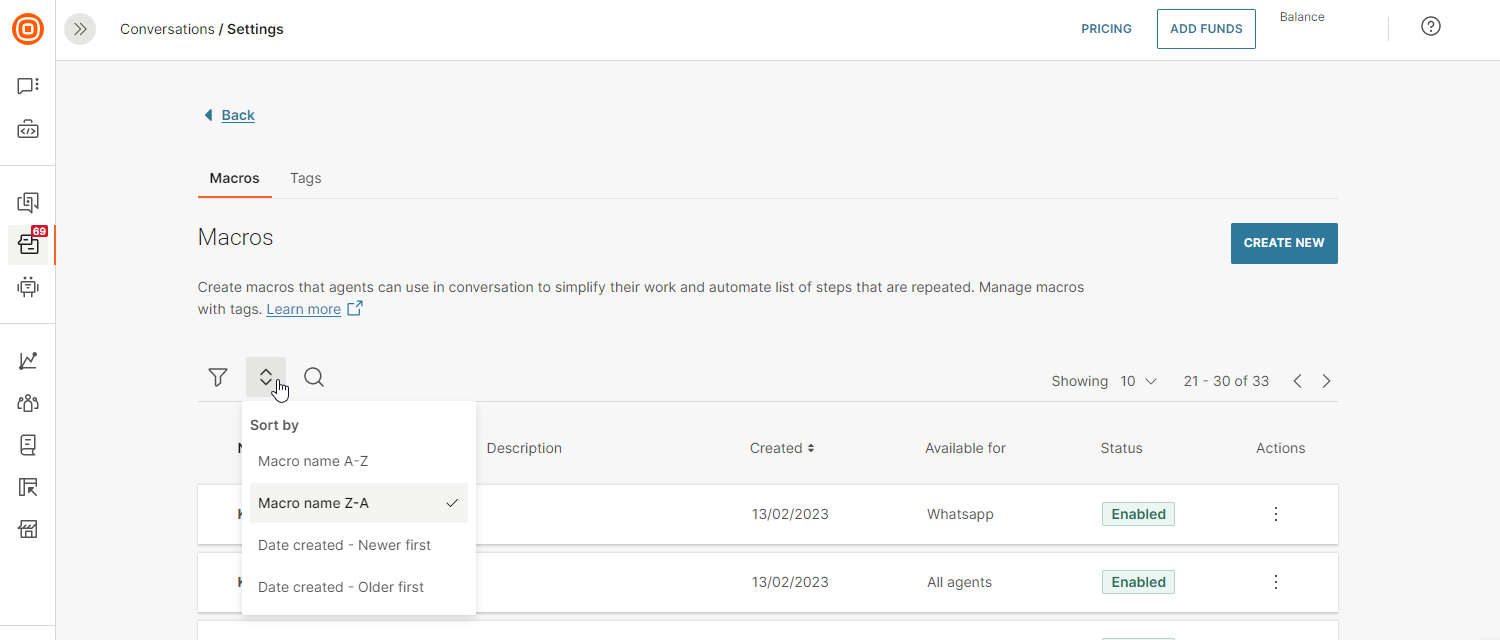Image resolution: width=1500 pixels, height=640 pixels.
Task: Open the help question mark icon
Action: pos(1430,27)
